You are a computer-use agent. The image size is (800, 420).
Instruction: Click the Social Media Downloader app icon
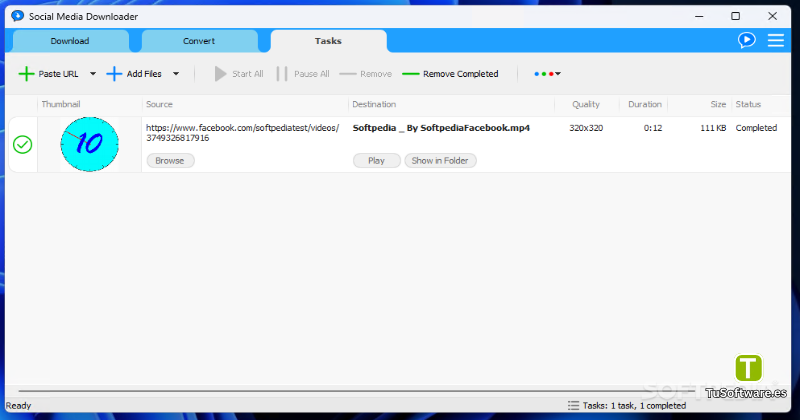pos(17,16)
